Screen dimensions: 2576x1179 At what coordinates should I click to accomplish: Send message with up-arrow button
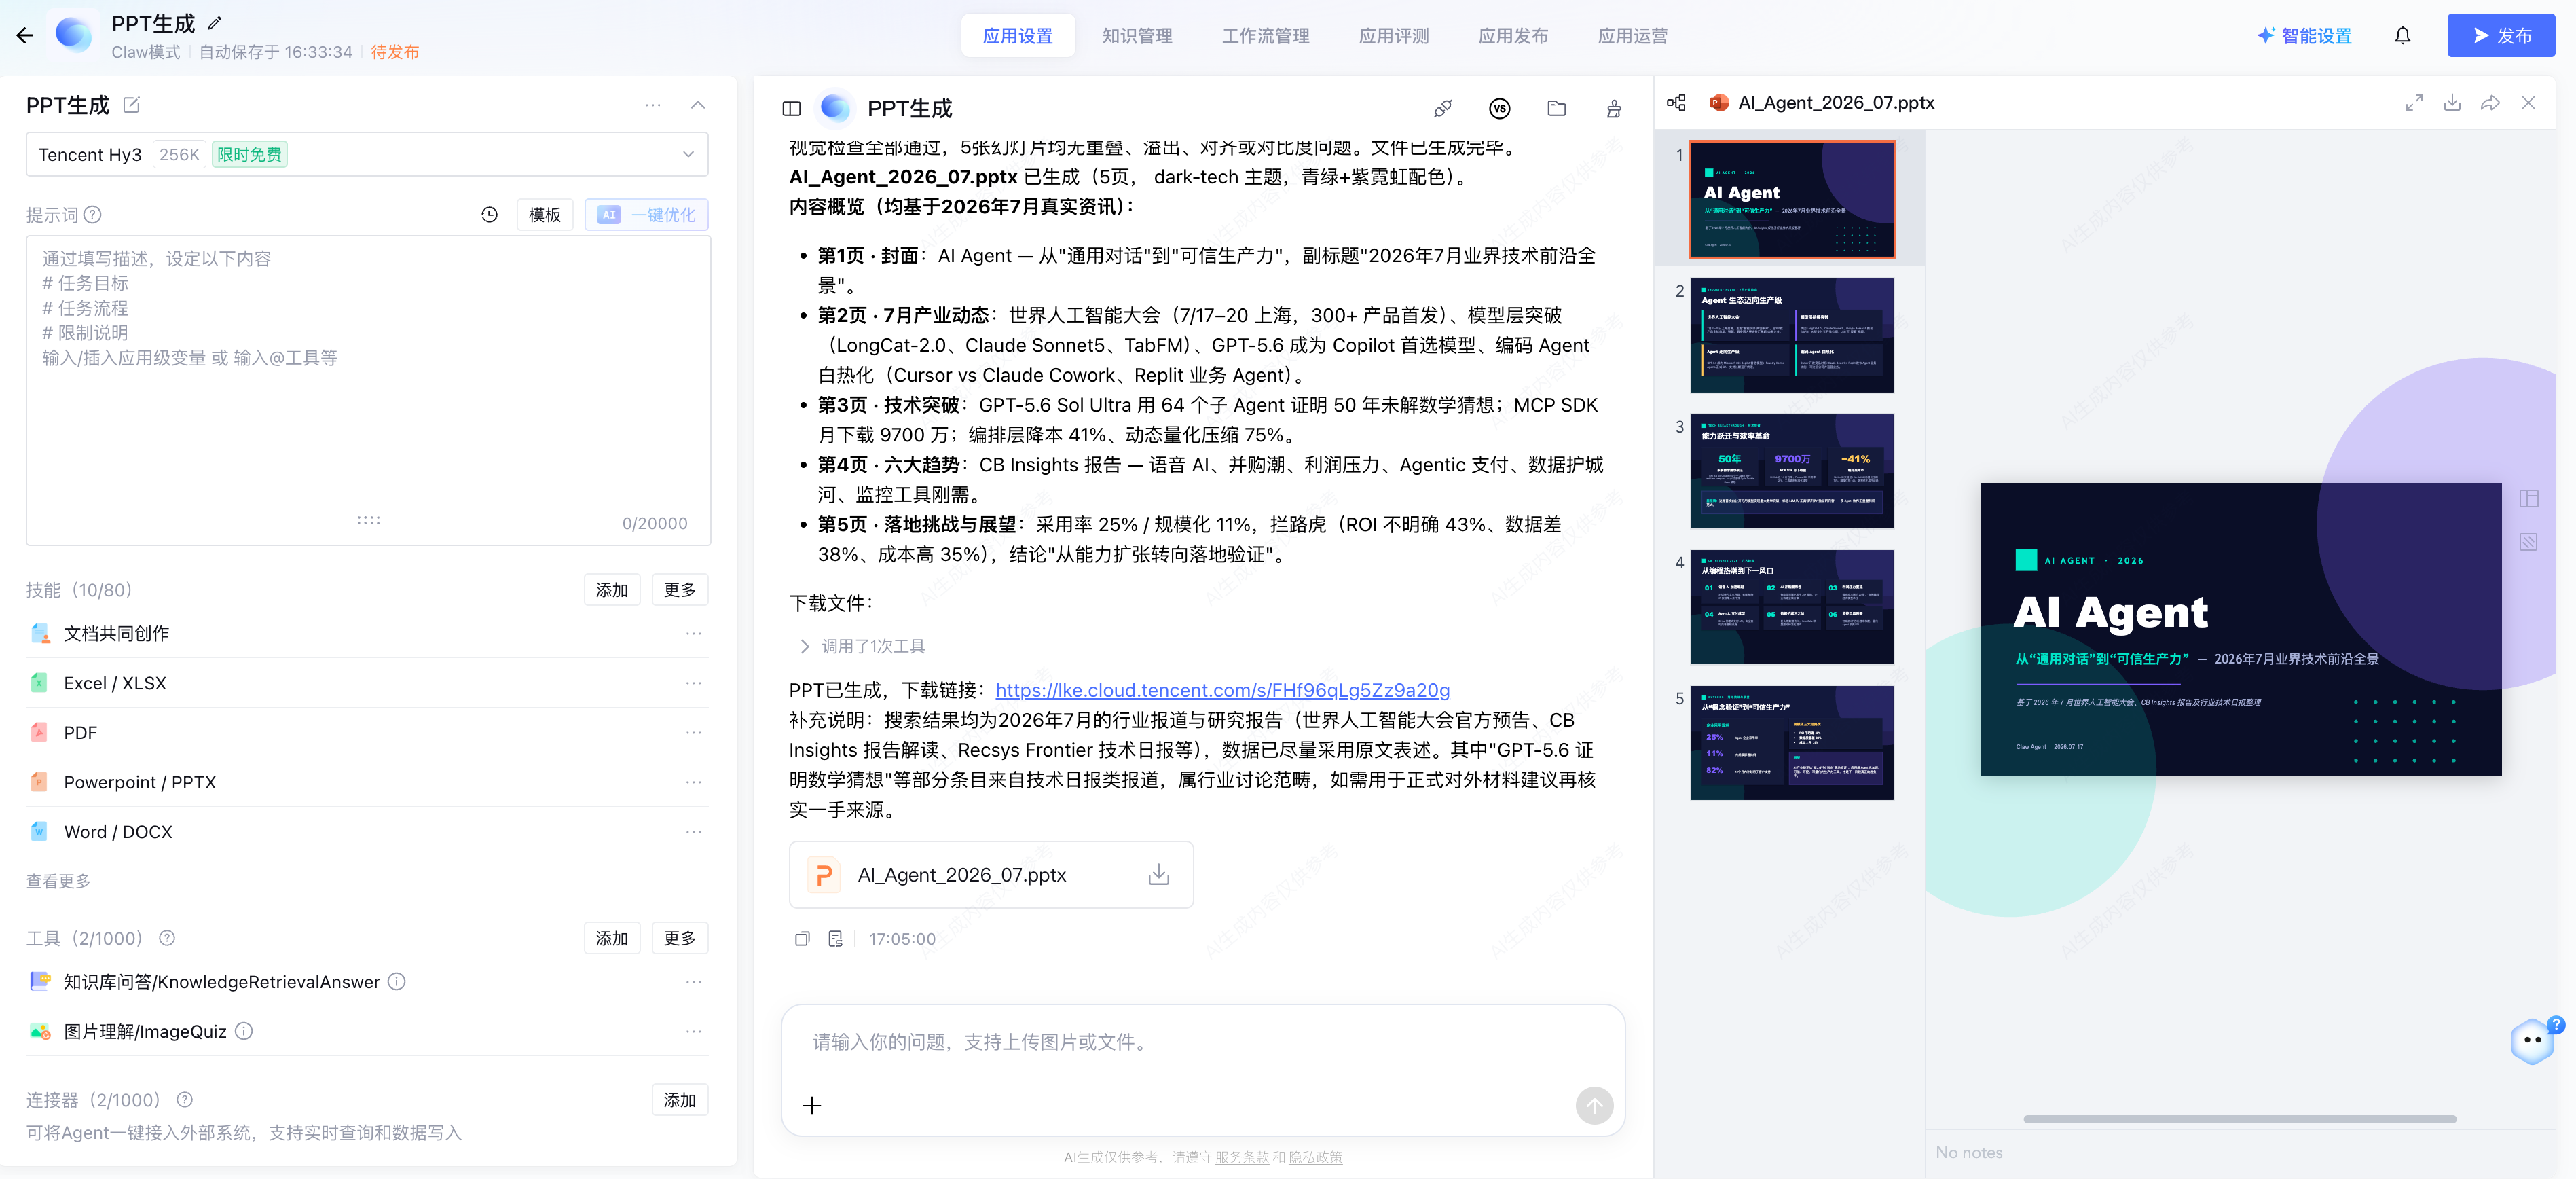click(x=1594, y=1106)
